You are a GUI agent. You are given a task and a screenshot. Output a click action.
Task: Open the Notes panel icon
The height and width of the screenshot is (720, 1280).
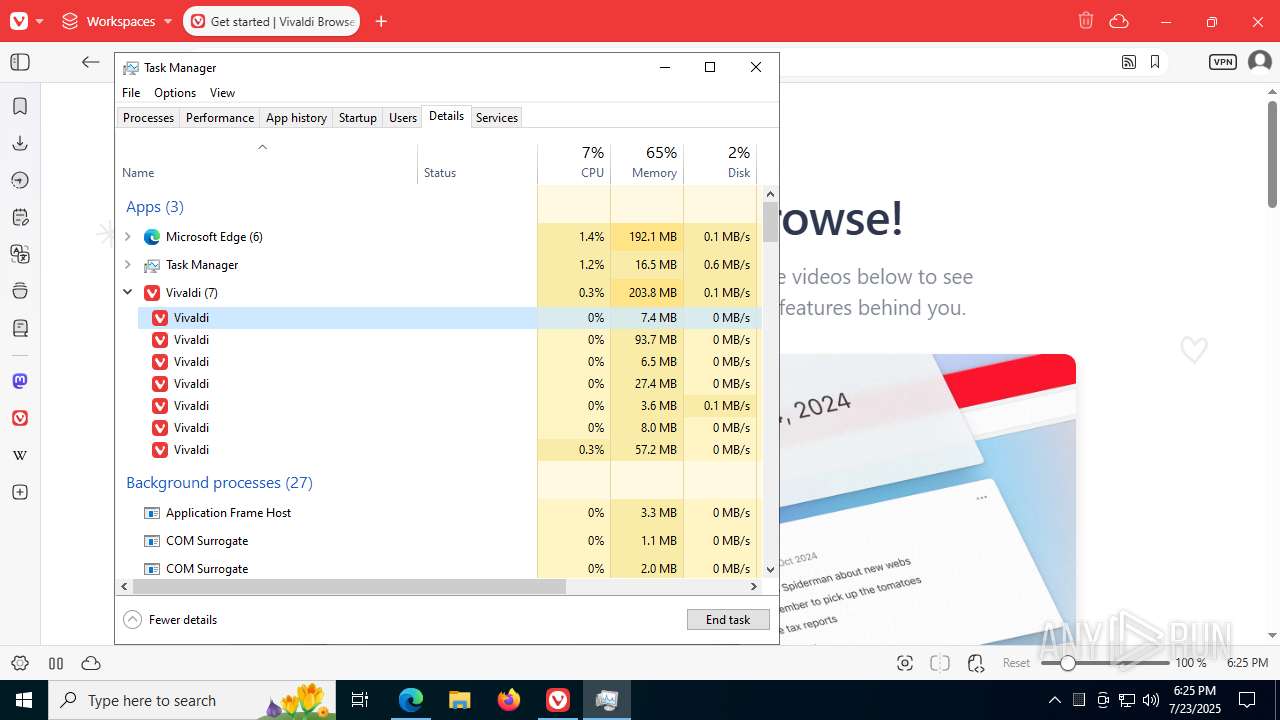click(x=20, y=217)
